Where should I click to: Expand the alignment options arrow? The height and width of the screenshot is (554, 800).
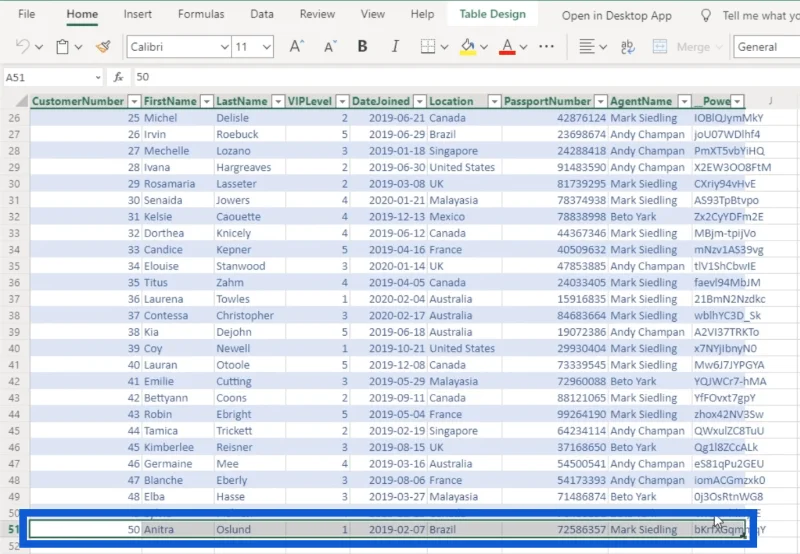(x=603, y=47)
